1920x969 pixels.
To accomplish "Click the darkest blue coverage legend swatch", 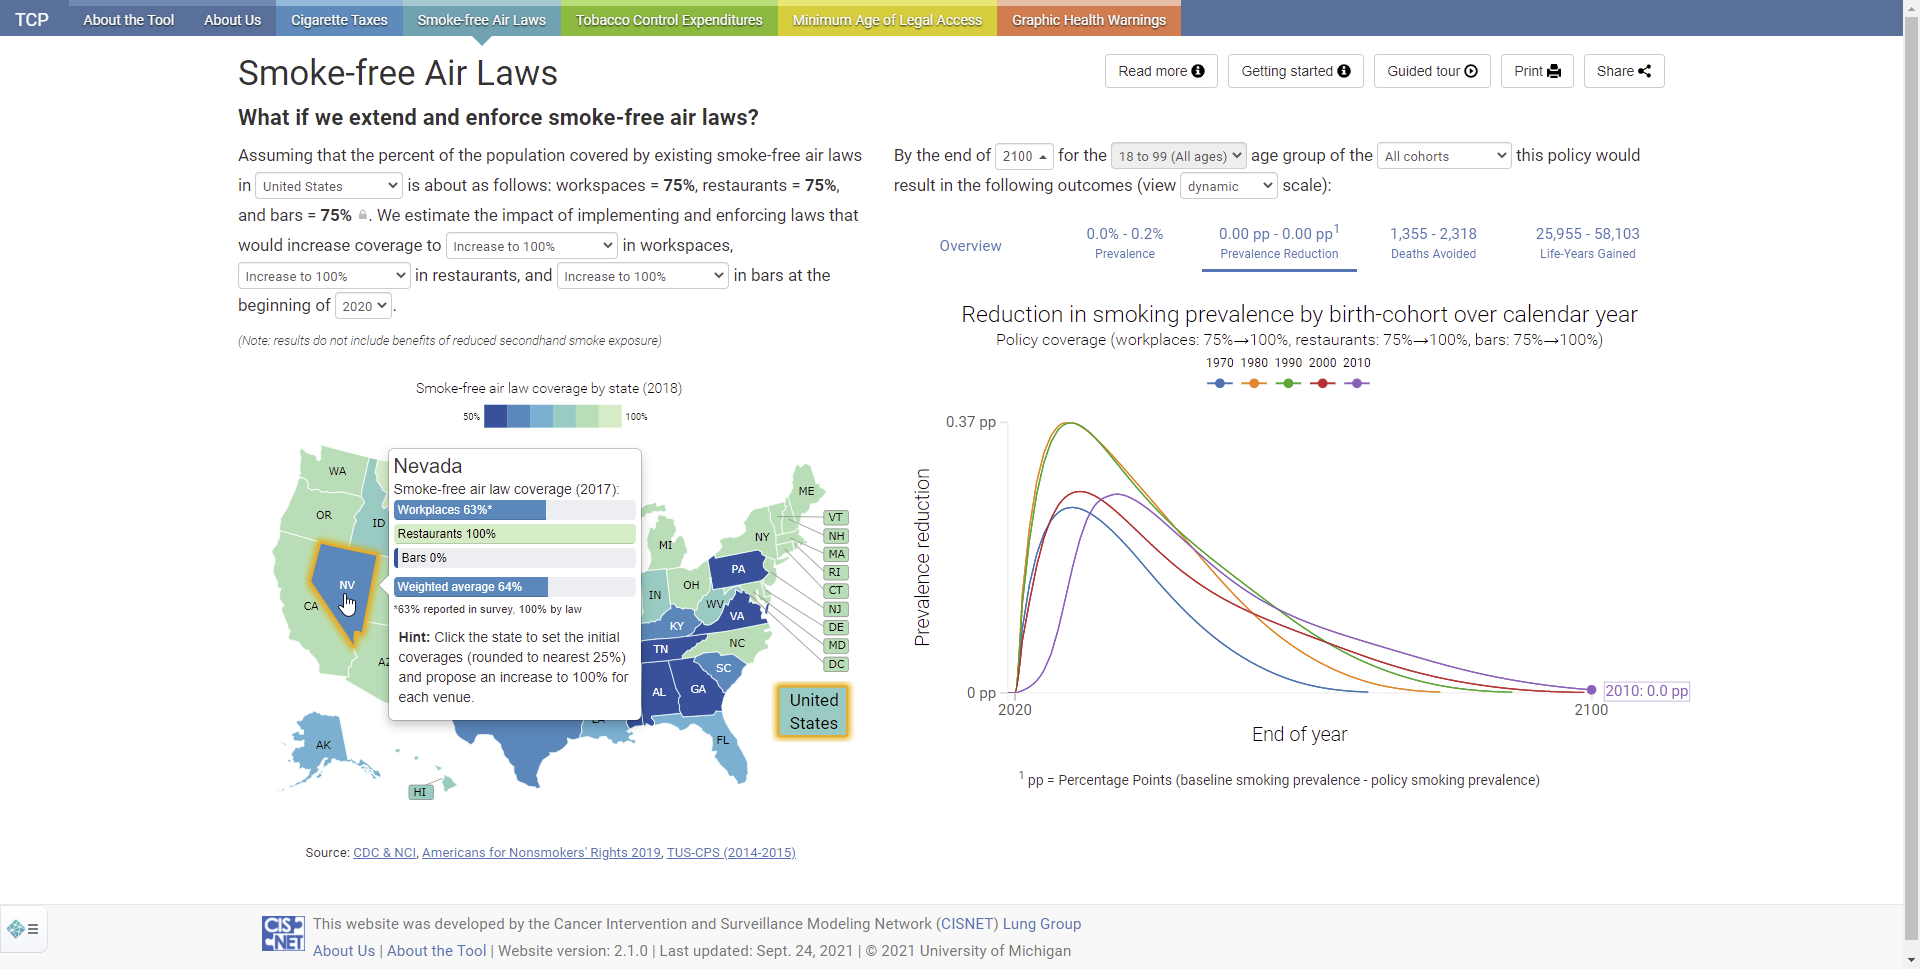I will click(495, 417).
